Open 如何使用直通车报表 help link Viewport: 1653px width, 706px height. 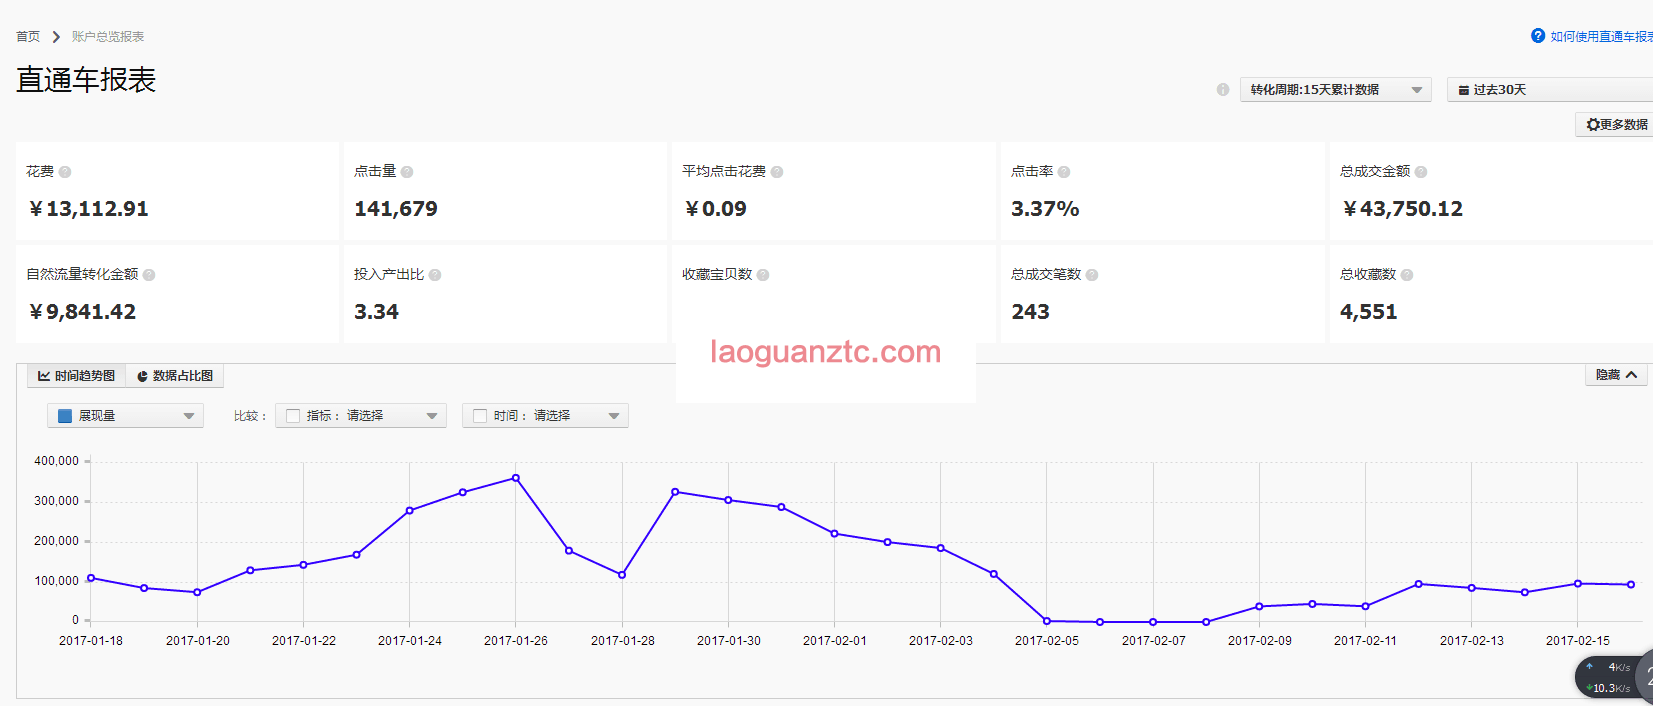coord(1601,37)
